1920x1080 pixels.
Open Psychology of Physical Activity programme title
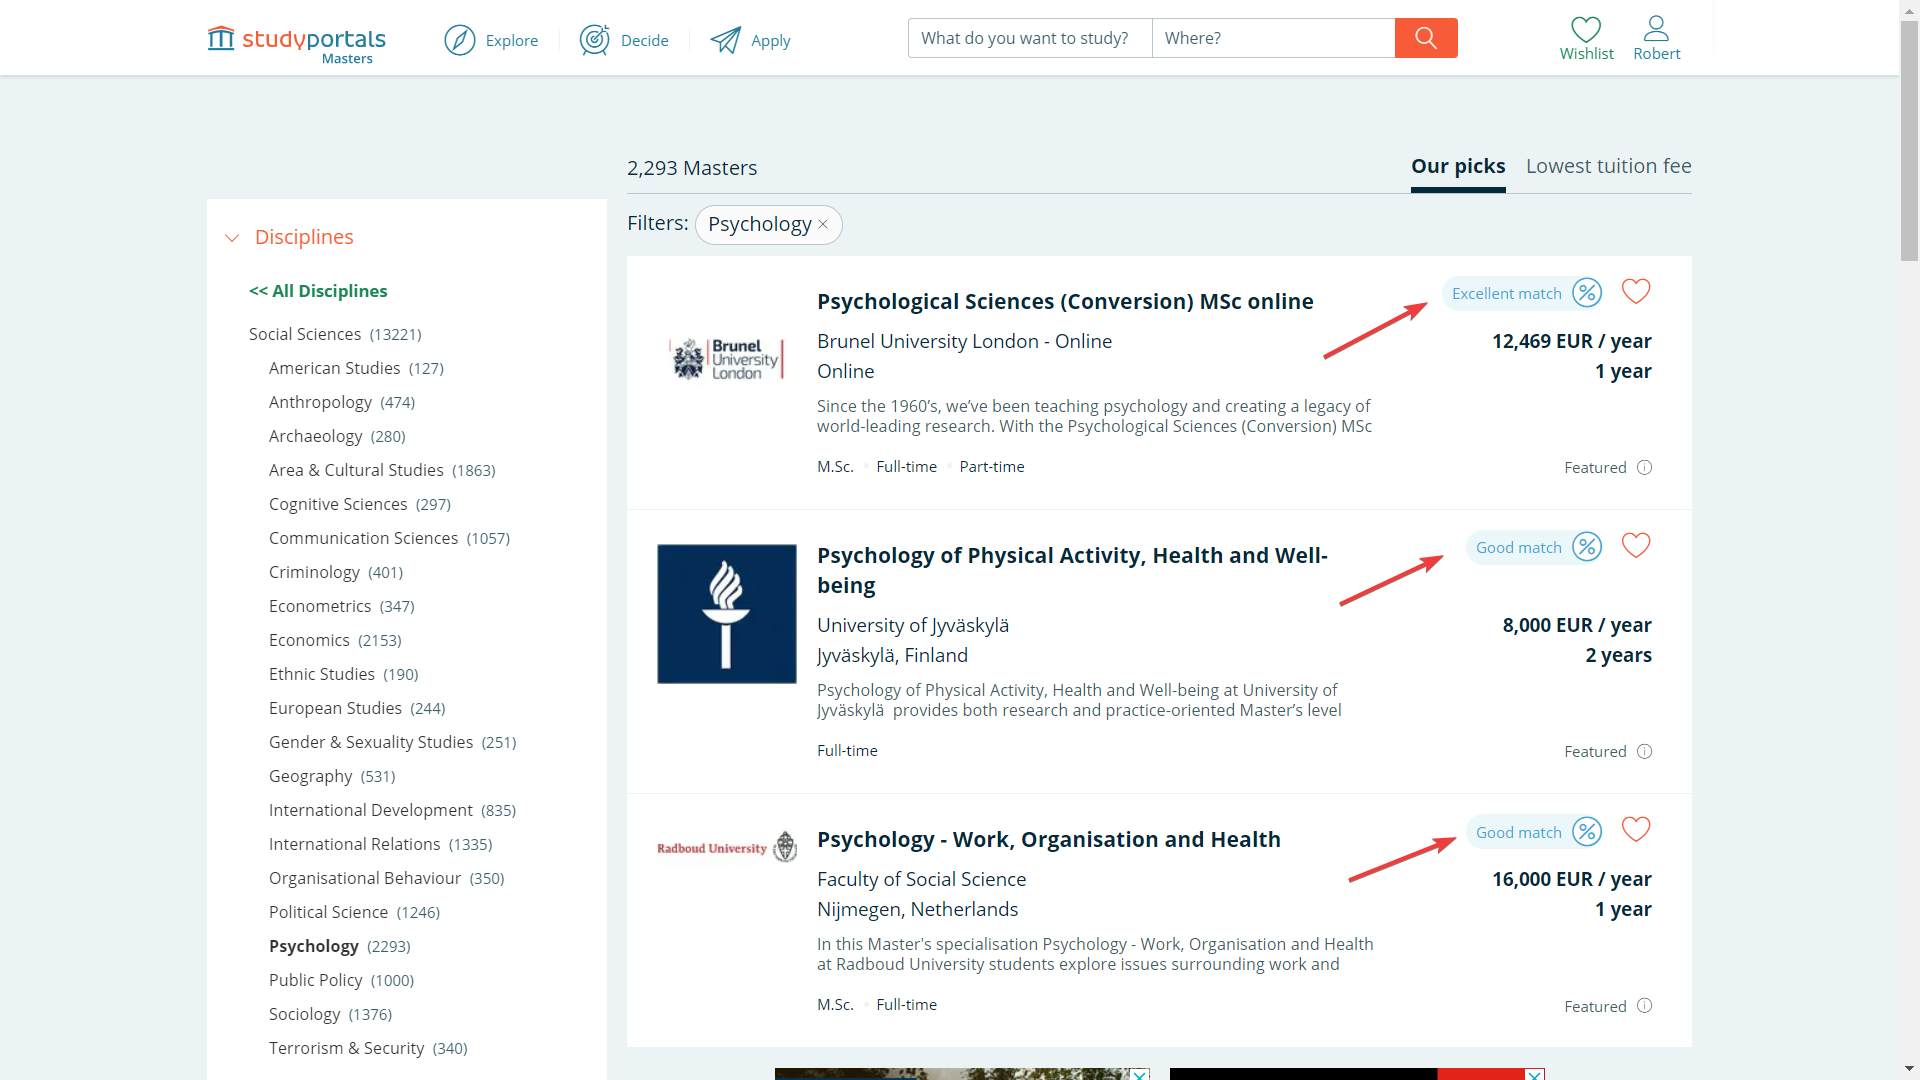(x=1072, y=570)
